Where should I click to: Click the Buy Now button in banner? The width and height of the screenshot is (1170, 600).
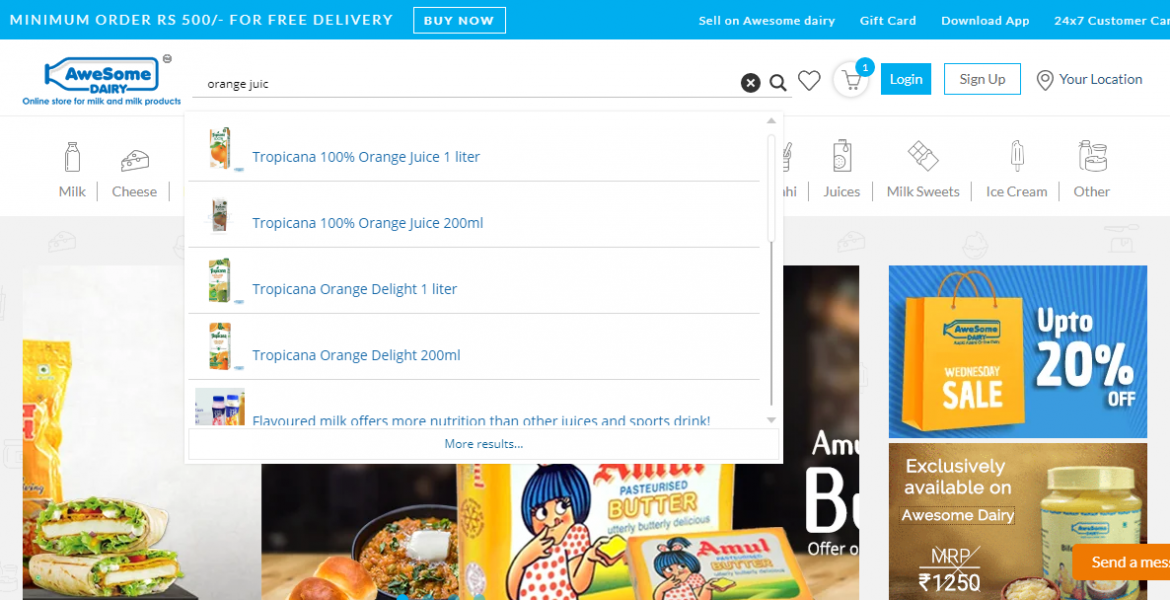click(459, 20)
